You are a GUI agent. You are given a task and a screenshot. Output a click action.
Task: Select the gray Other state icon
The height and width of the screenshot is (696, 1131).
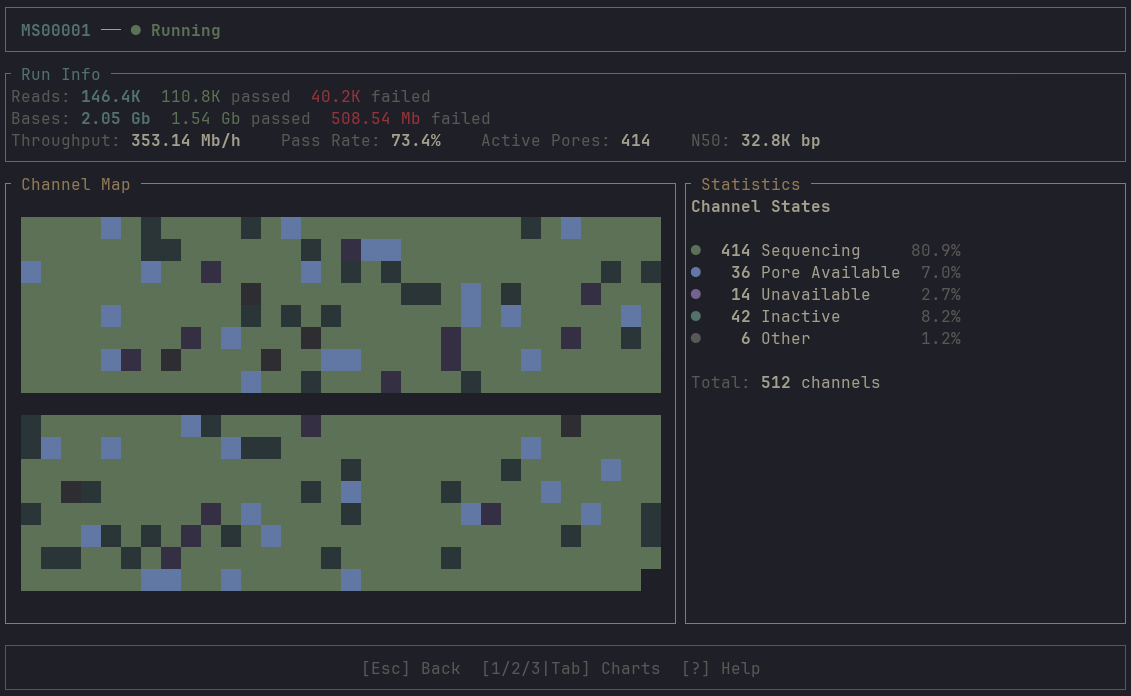(x=697, y=338)
